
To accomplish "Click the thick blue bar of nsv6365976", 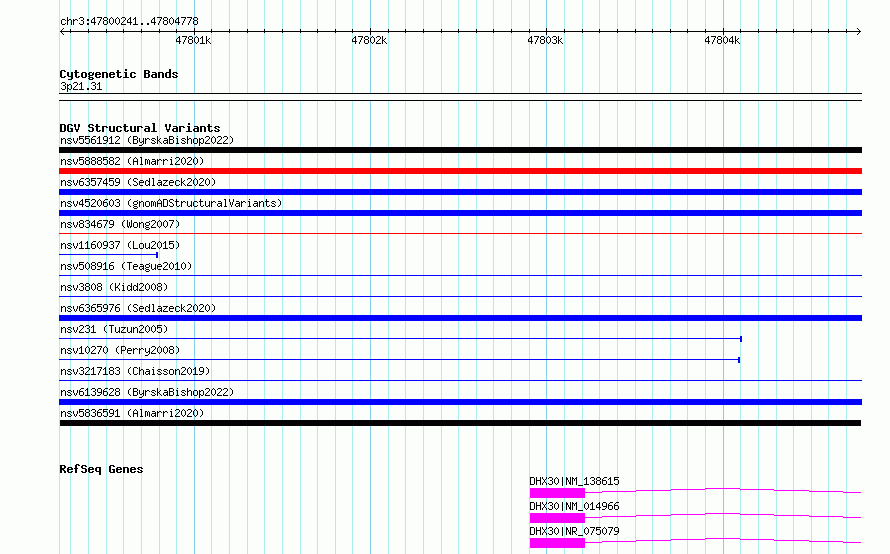I will click(x=460, y=318).
